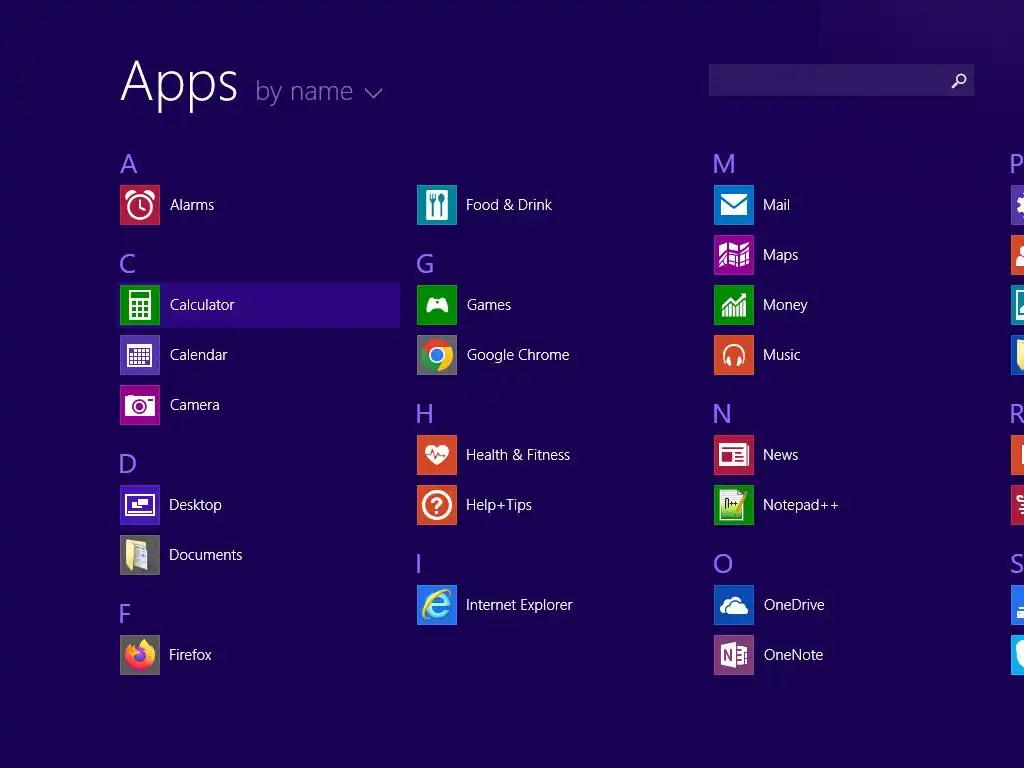The image size is (1024, 768).
Task: Jump via the letter A header
Action: (x=129, y=164)
